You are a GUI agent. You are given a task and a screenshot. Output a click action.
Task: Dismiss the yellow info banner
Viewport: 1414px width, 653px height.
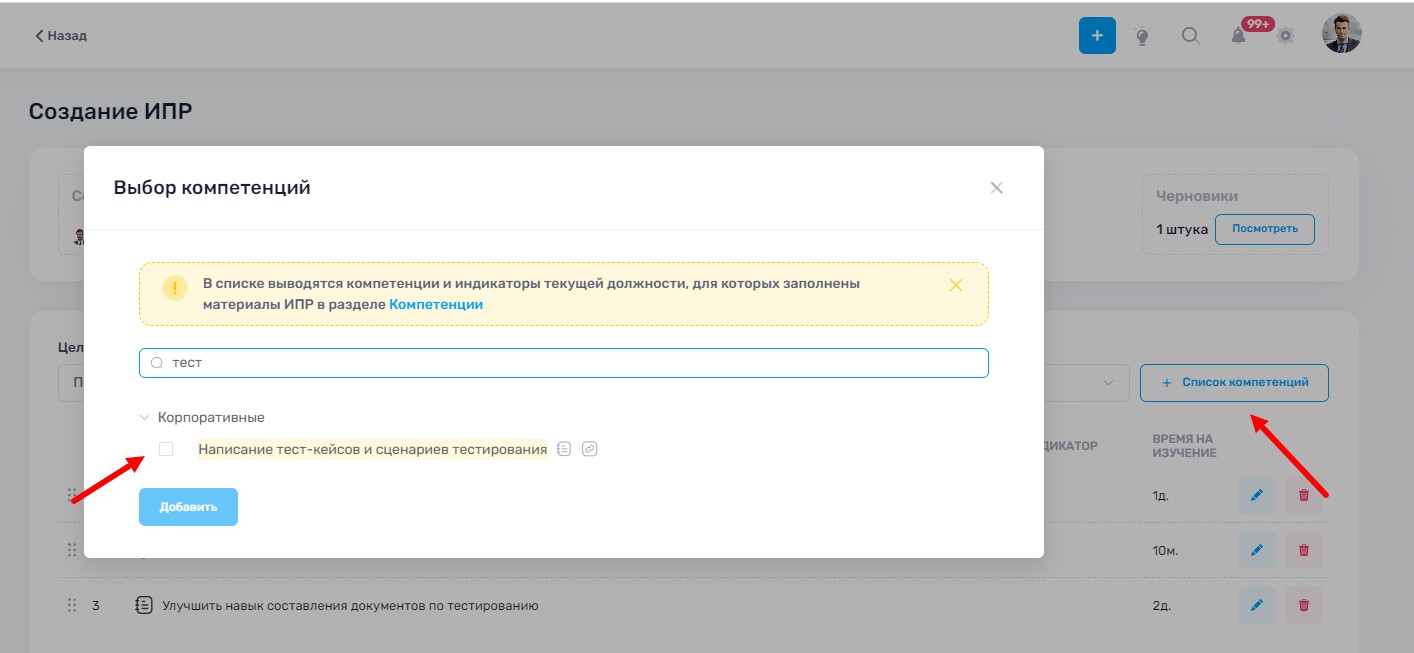tap(955, 285)
